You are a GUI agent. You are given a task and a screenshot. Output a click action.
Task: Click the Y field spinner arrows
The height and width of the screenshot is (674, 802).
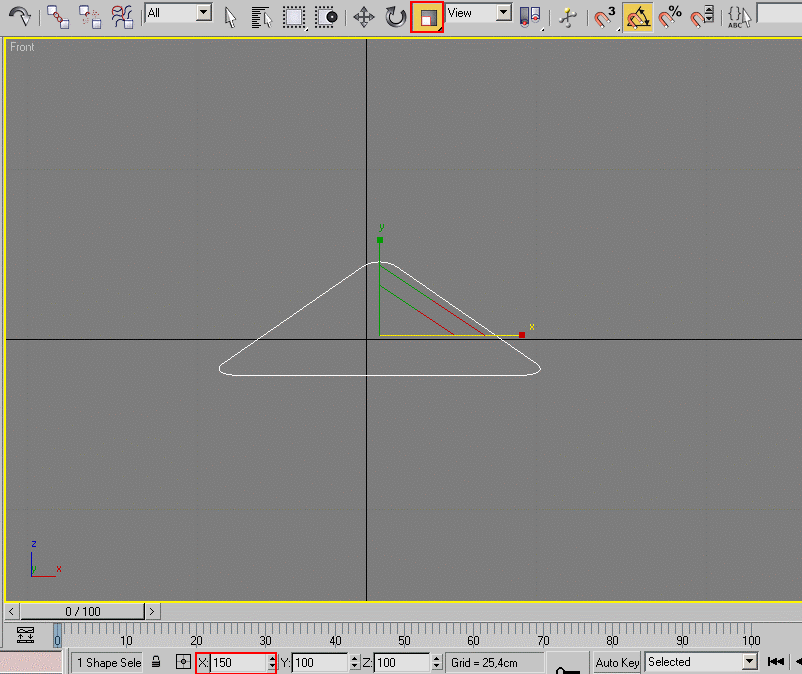[x=354, y=663]
